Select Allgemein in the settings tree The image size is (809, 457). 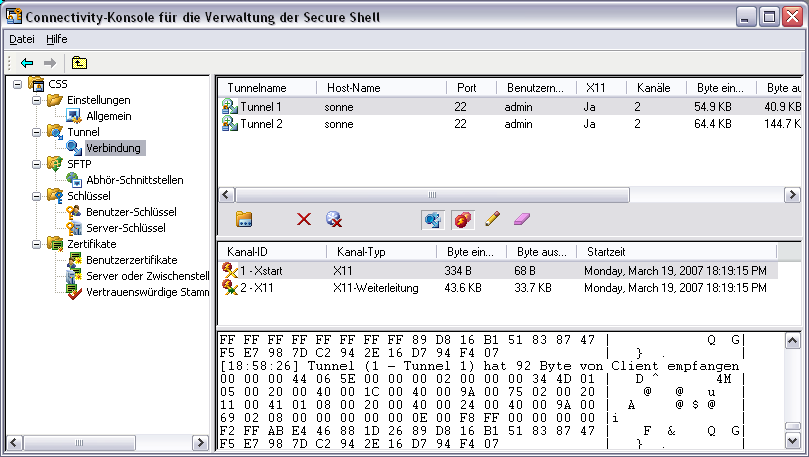[108, 116]
